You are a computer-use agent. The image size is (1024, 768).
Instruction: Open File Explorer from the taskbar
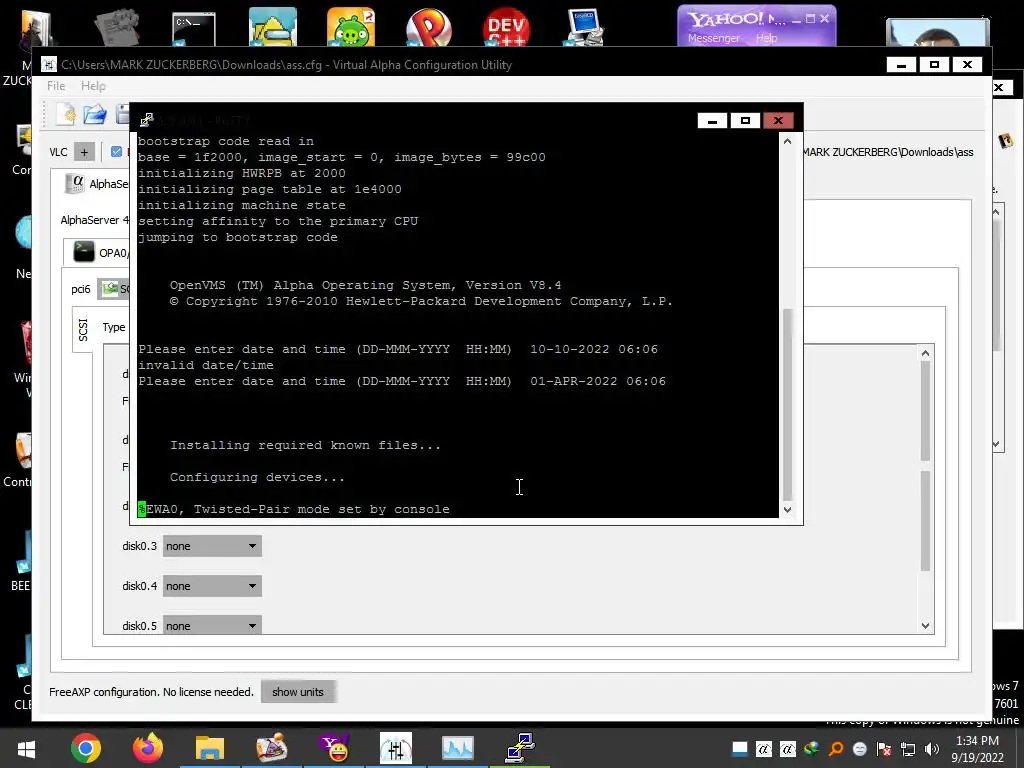click(210, 748)
